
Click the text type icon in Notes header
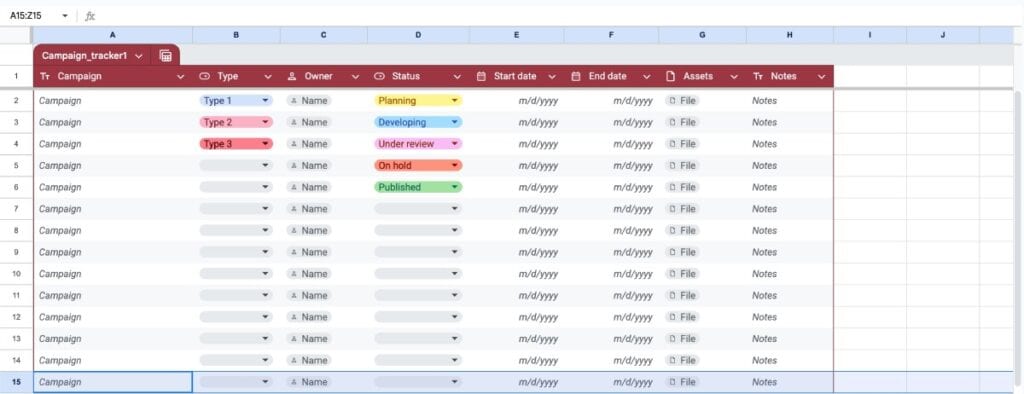tap(758, 76)
